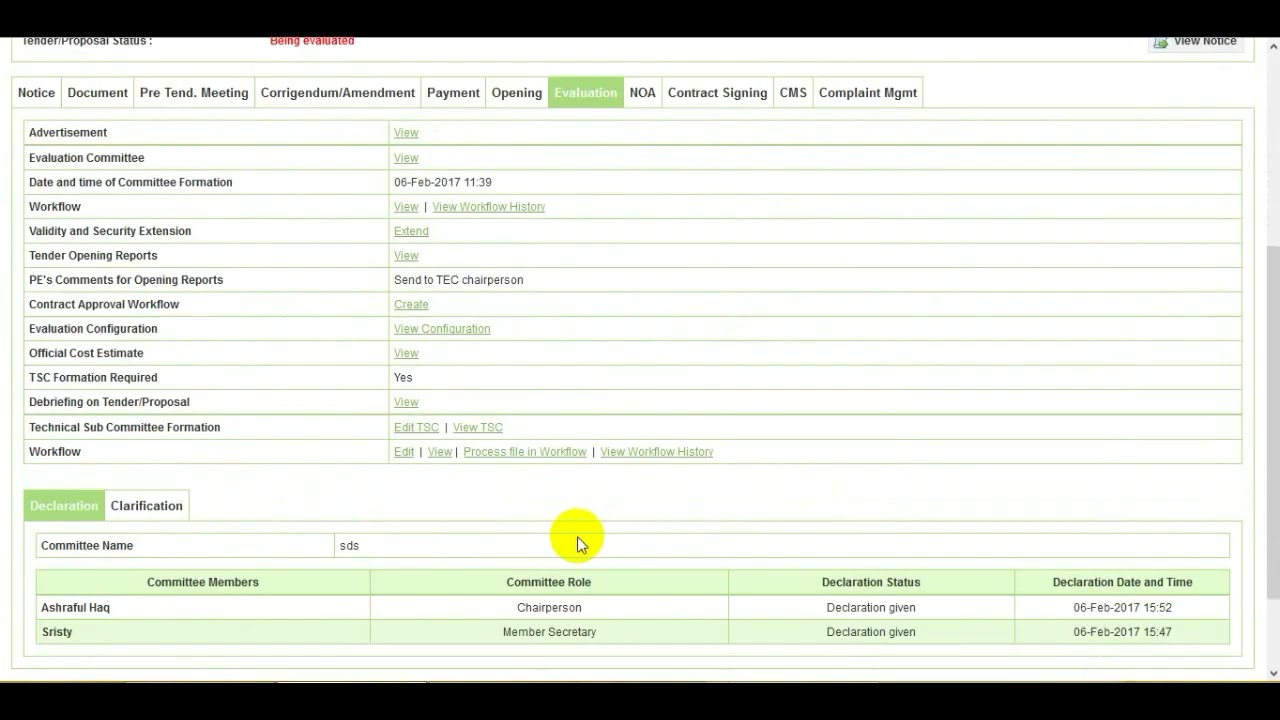Image resolution: width=1280 pixels, height=720 pixels.
Task: Click the scrollbar down arrow
Action: pyautogui.click(x=1272, y=673)
